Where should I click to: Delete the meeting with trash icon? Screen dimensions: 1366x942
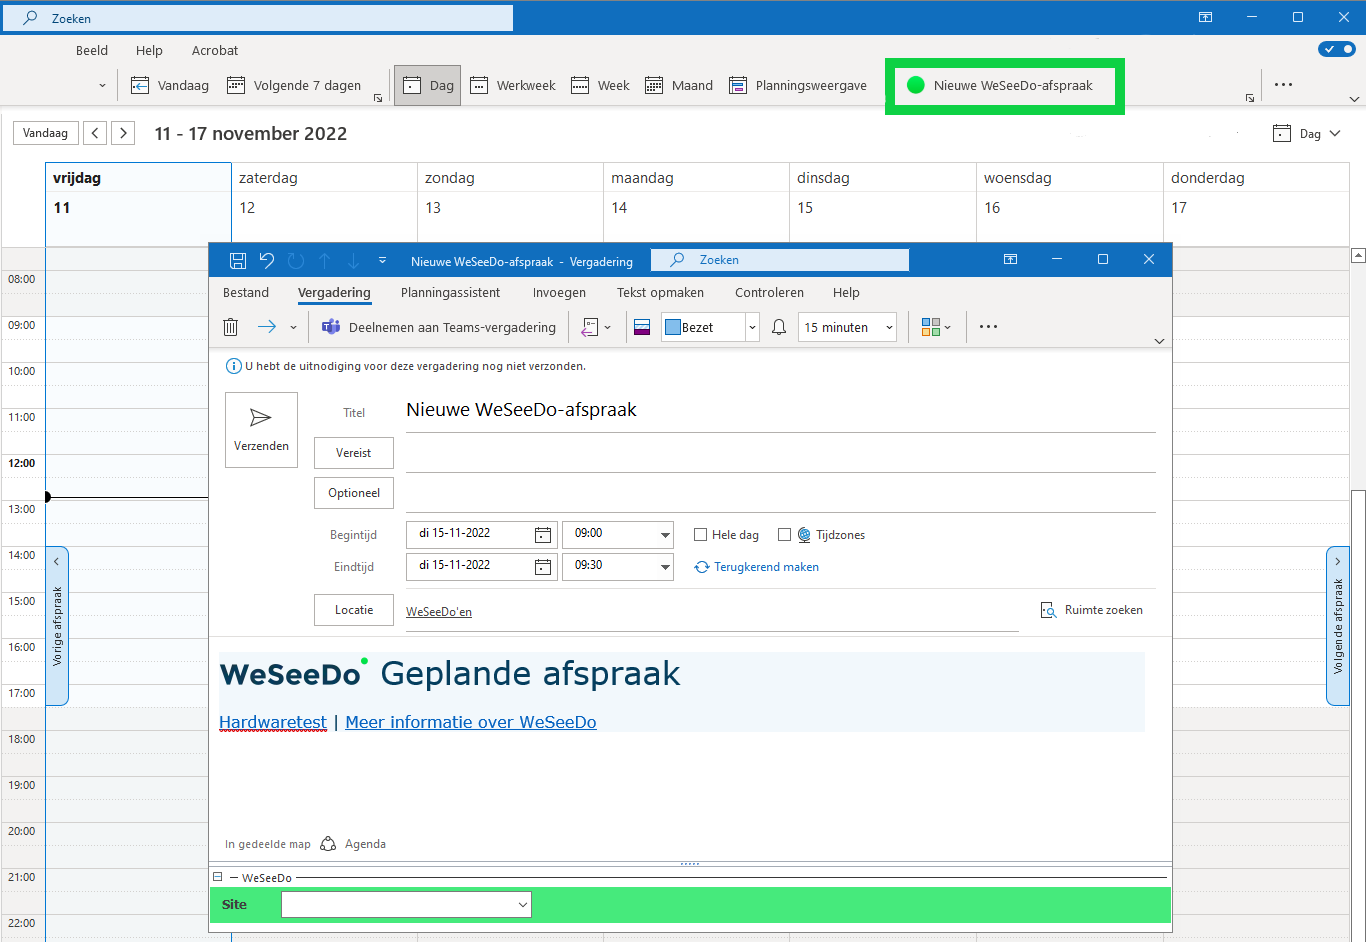[231, 327]
